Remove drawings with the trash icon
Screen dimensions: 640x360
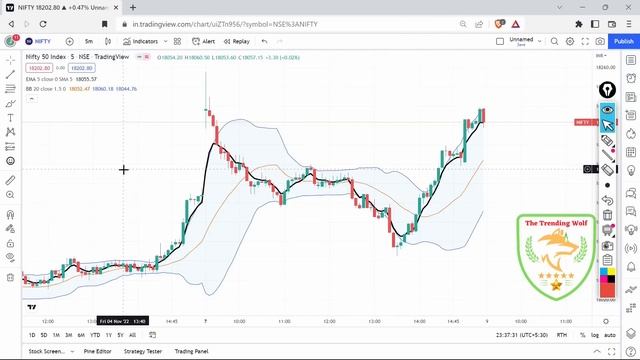10,278
